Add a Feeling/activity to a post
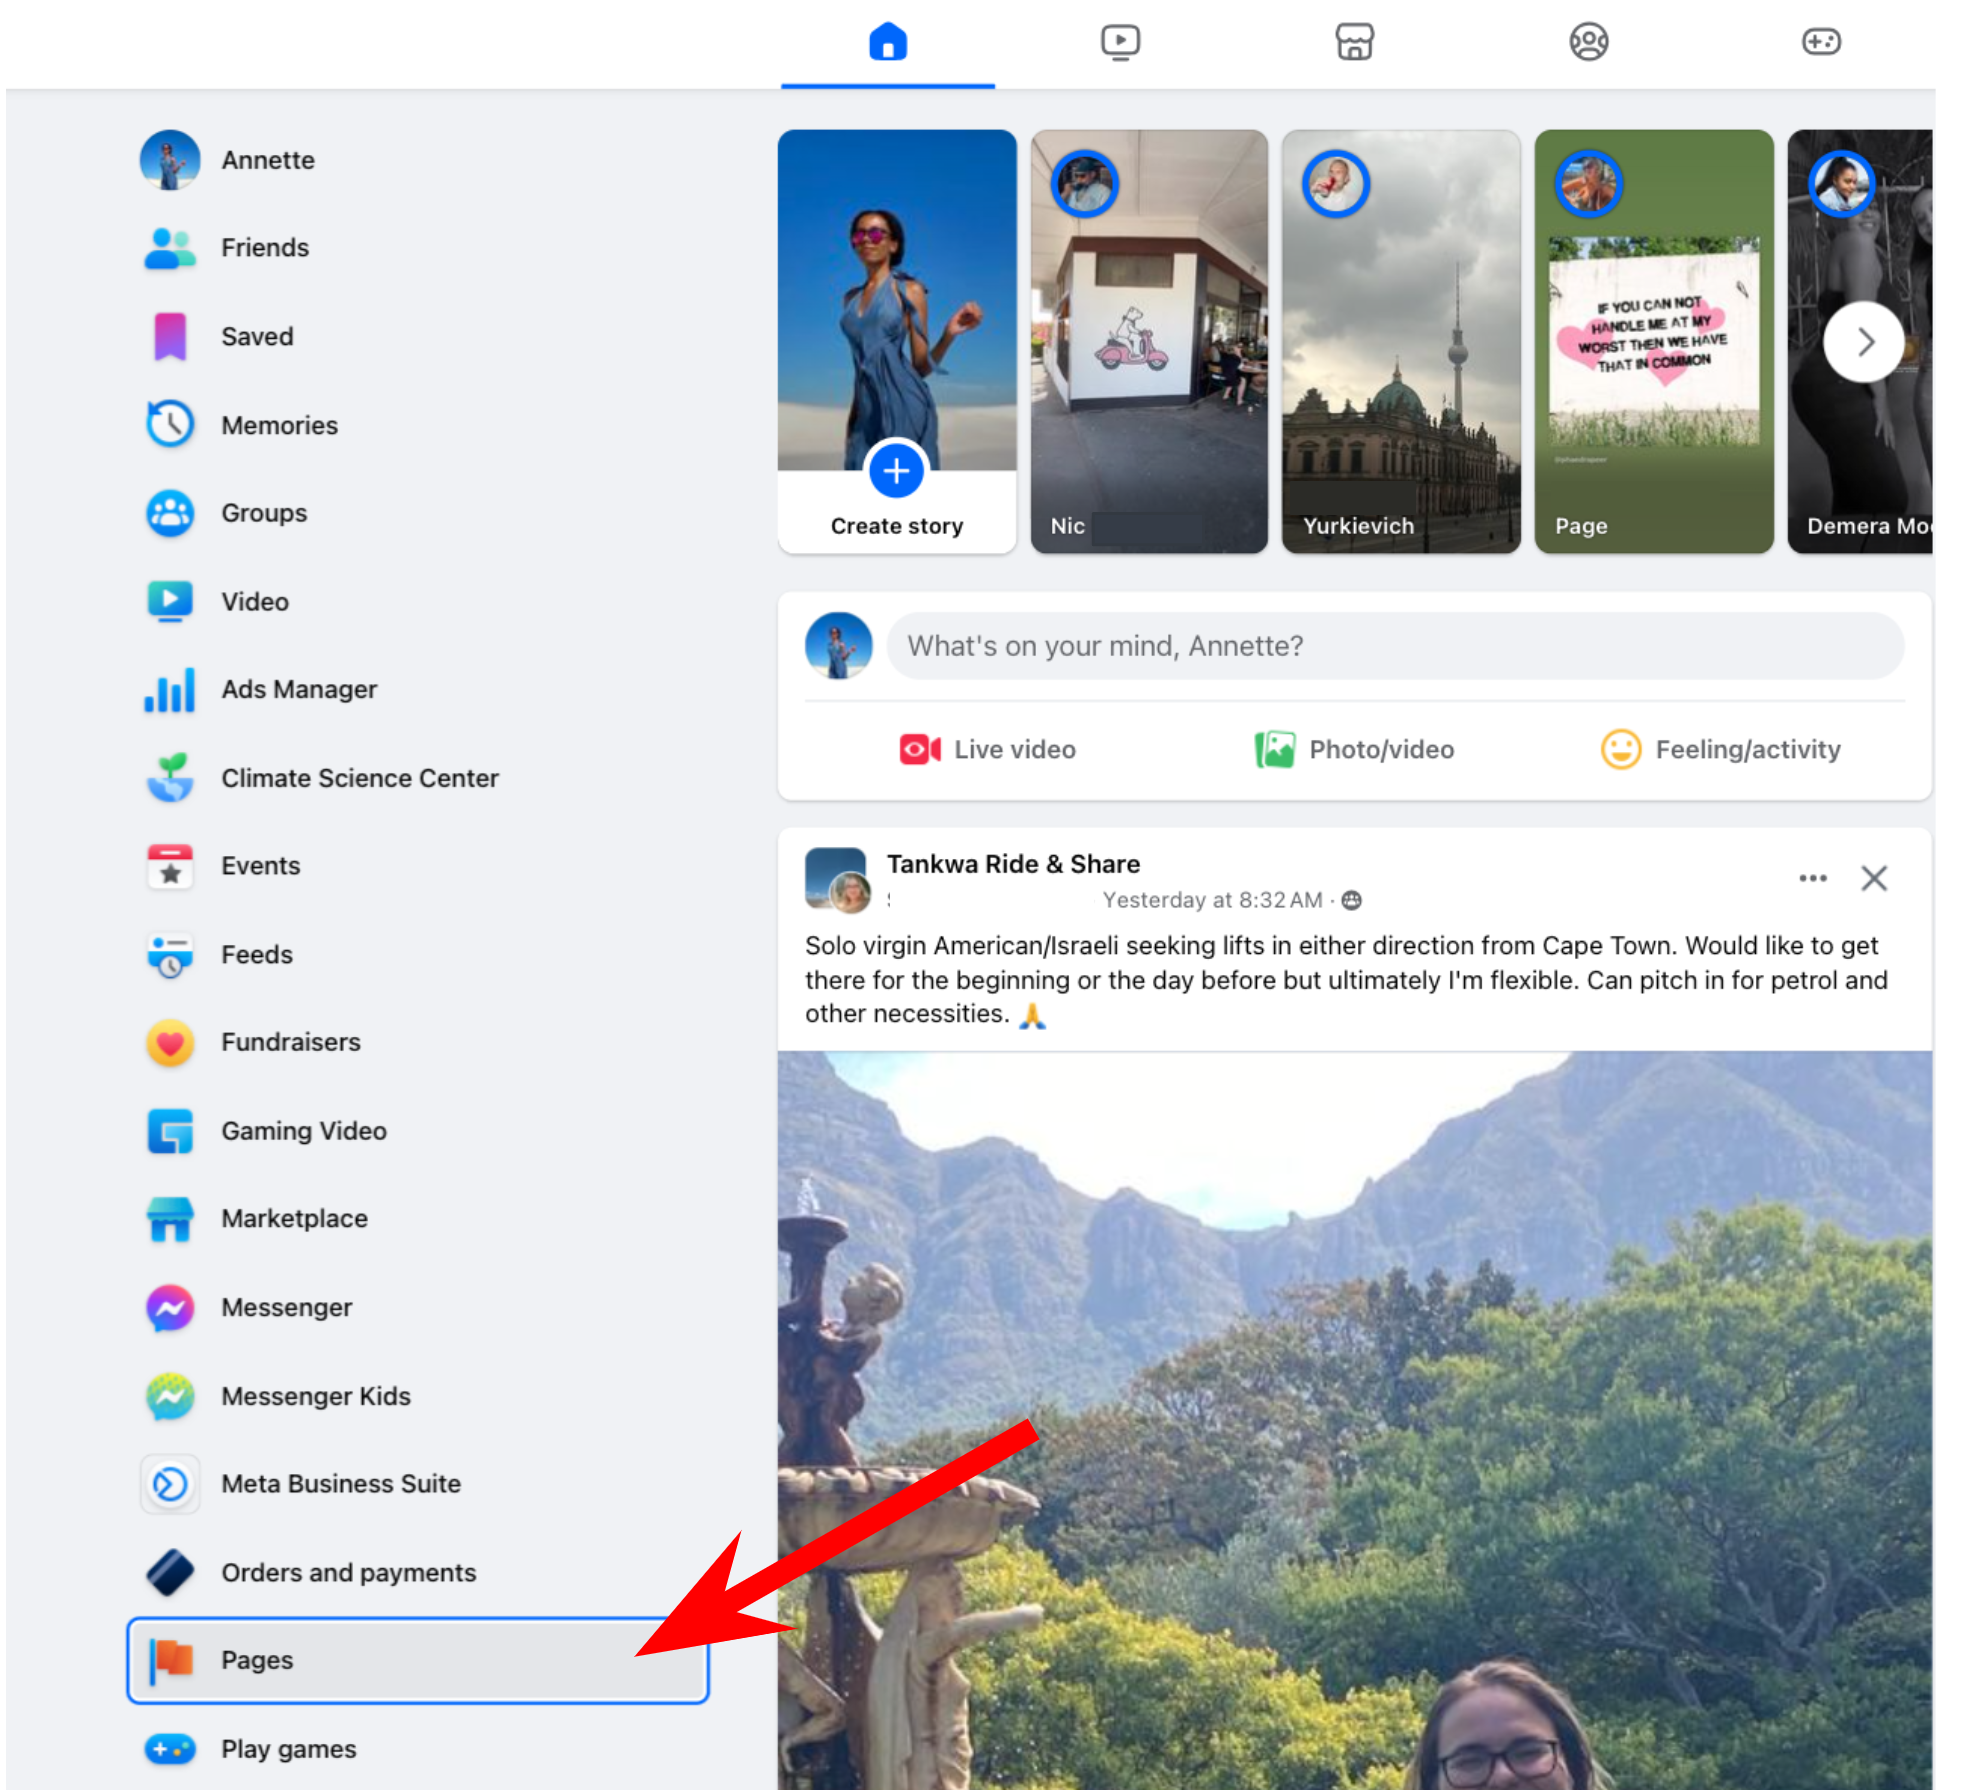The image size is (1982, 1790). coord(1722,749)
